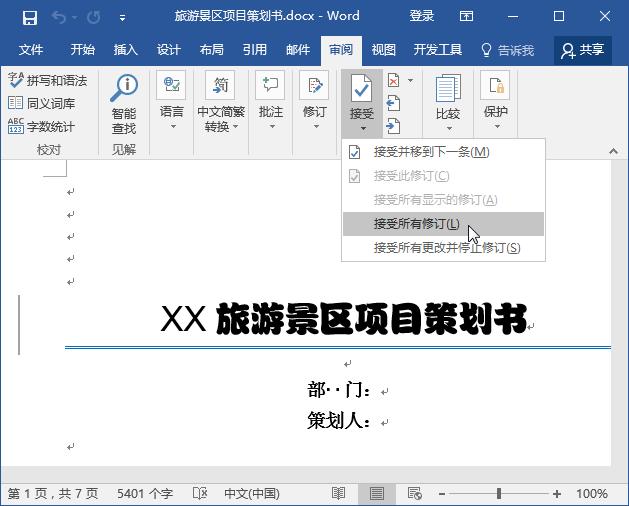This screenshot has height=506, width=629.
Task: Expand the 比较 dropdown arrow
Action: pyautogui.click(x=449, y=129)
